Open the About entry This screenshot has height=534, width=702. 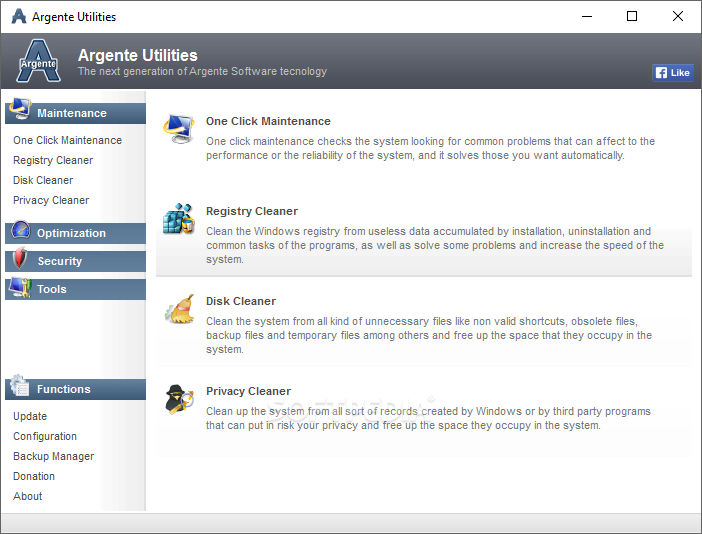28,496
